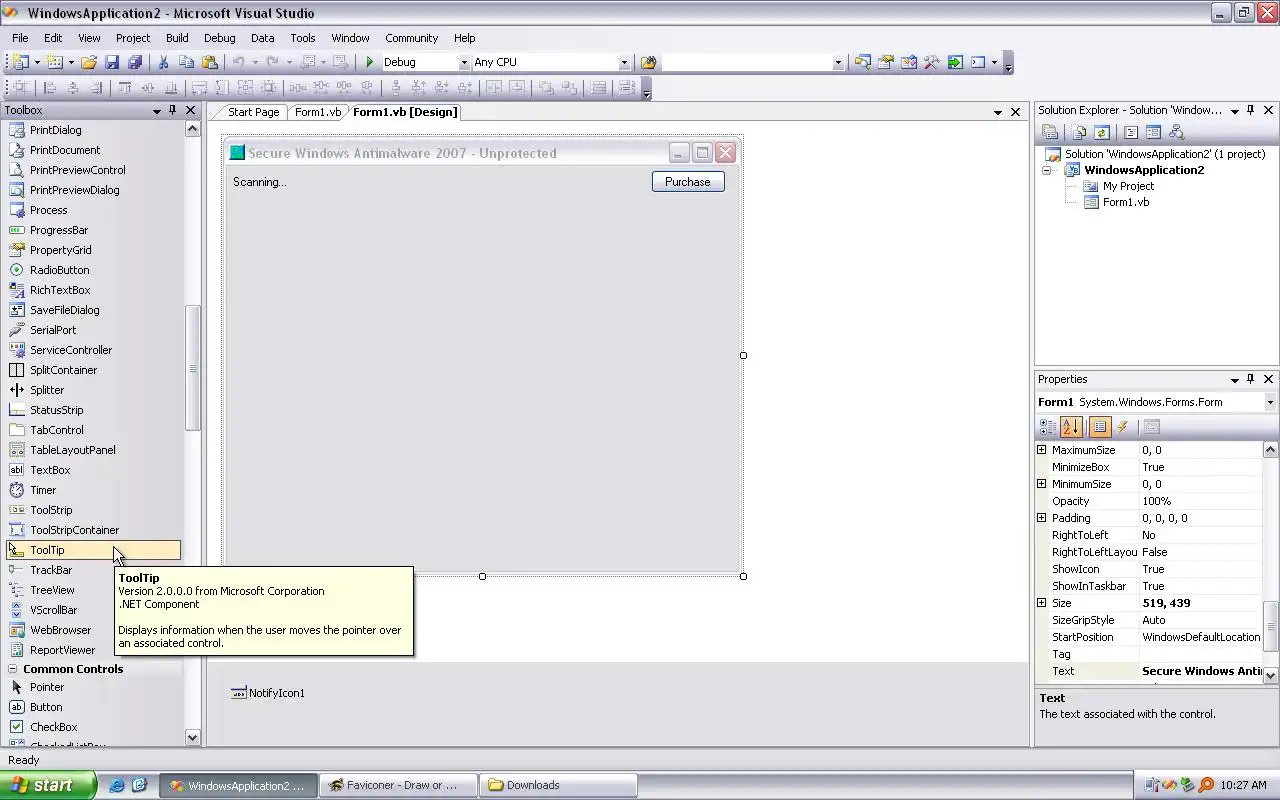Pin the Toolbox panel with pushpin
Screen dimensions: 1280x800
172,111
